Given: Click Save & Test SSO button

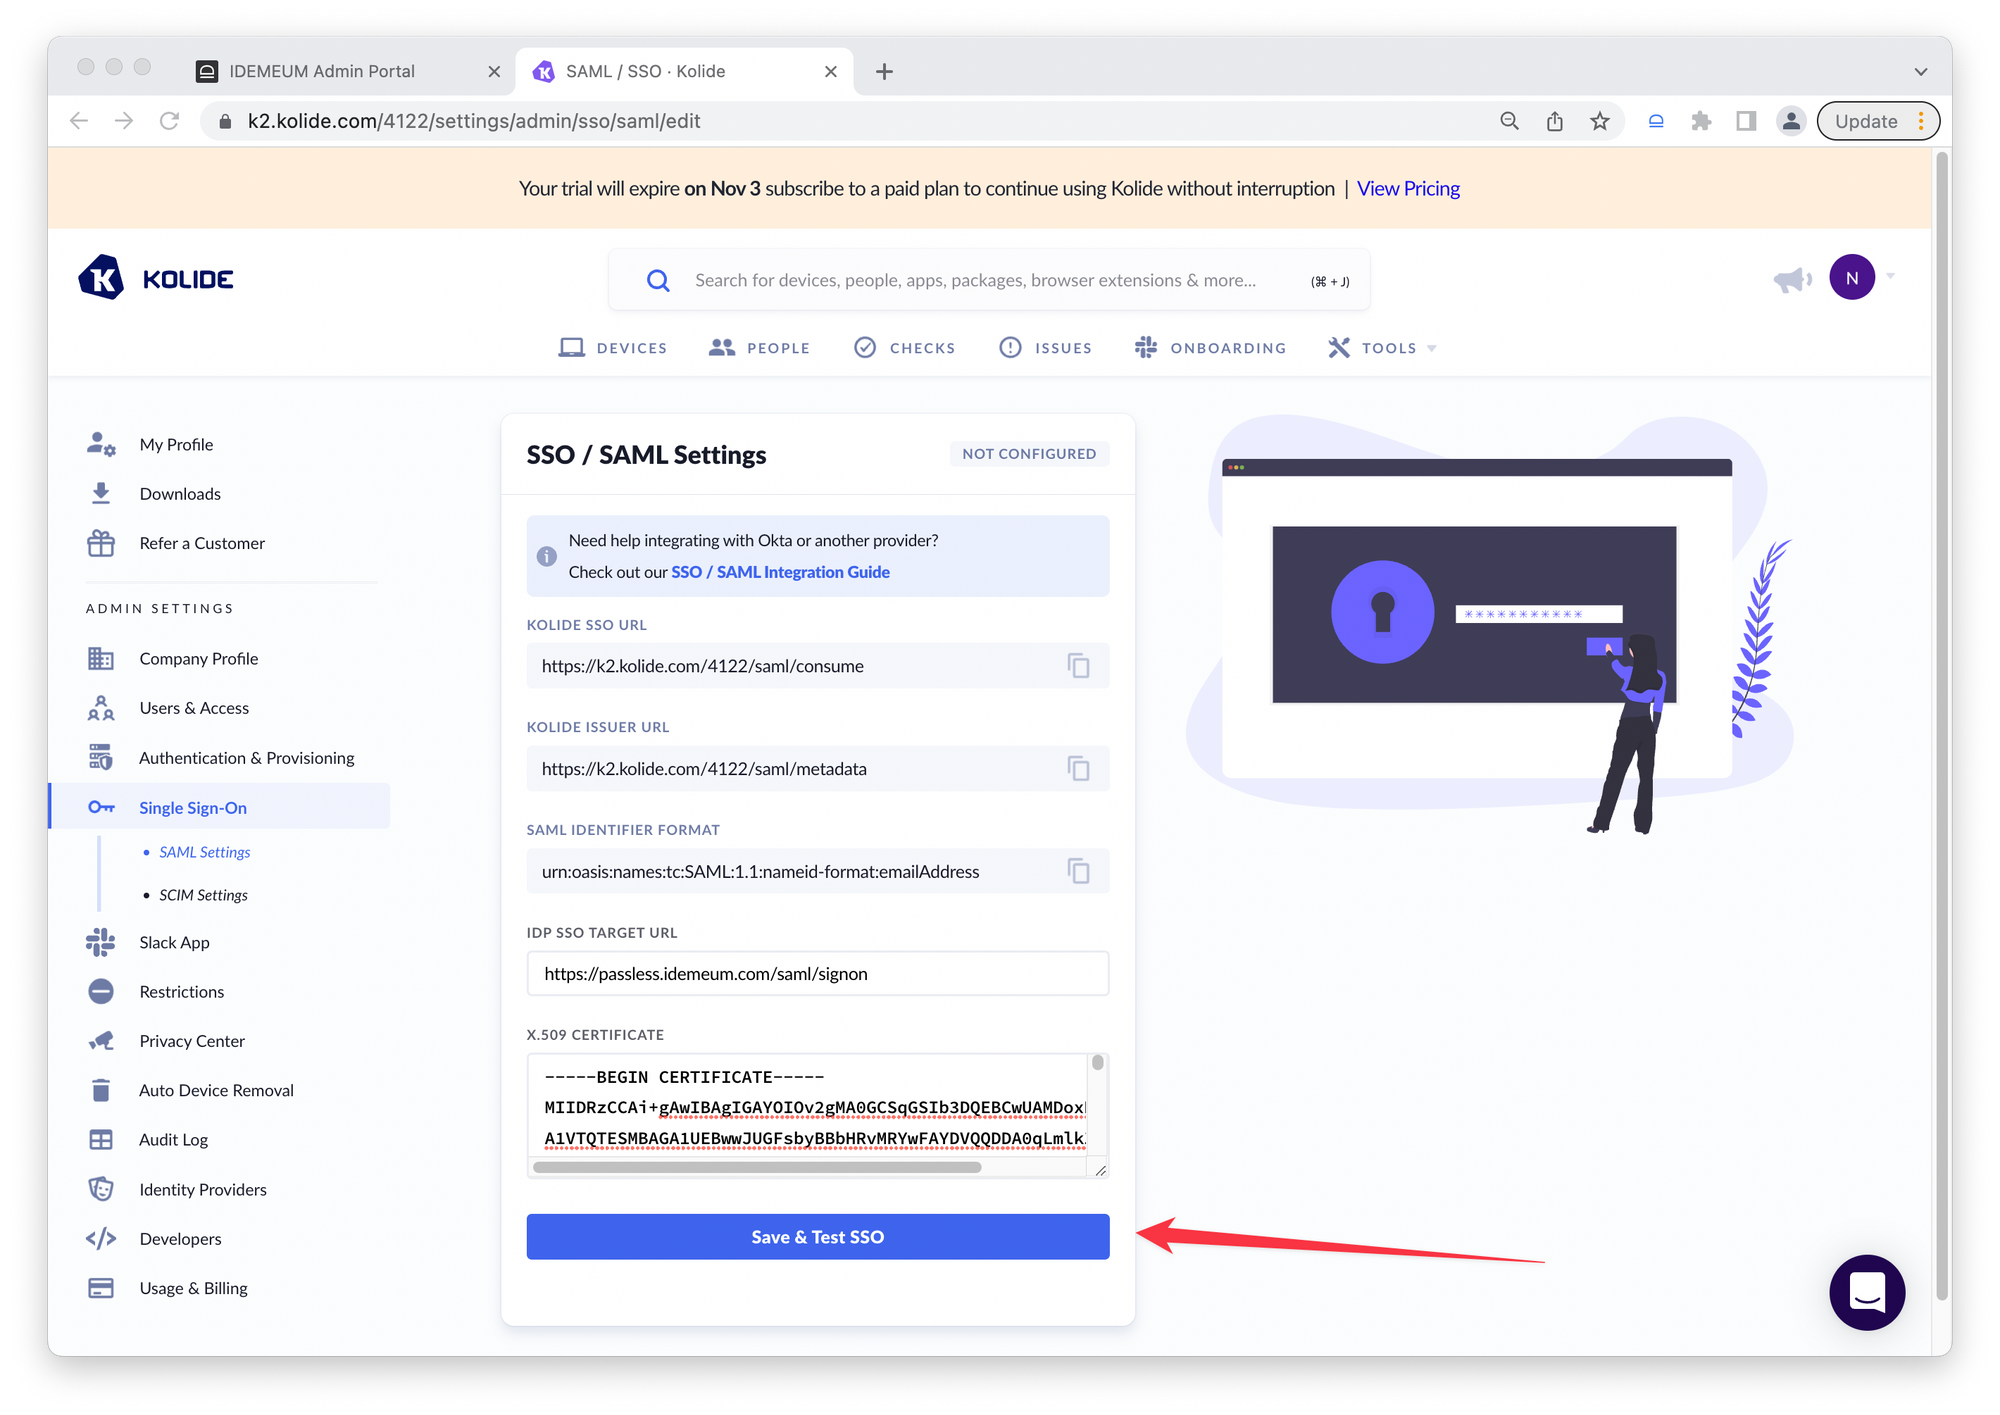Looking at the screenshot, I should click(x=818, y=1237).
